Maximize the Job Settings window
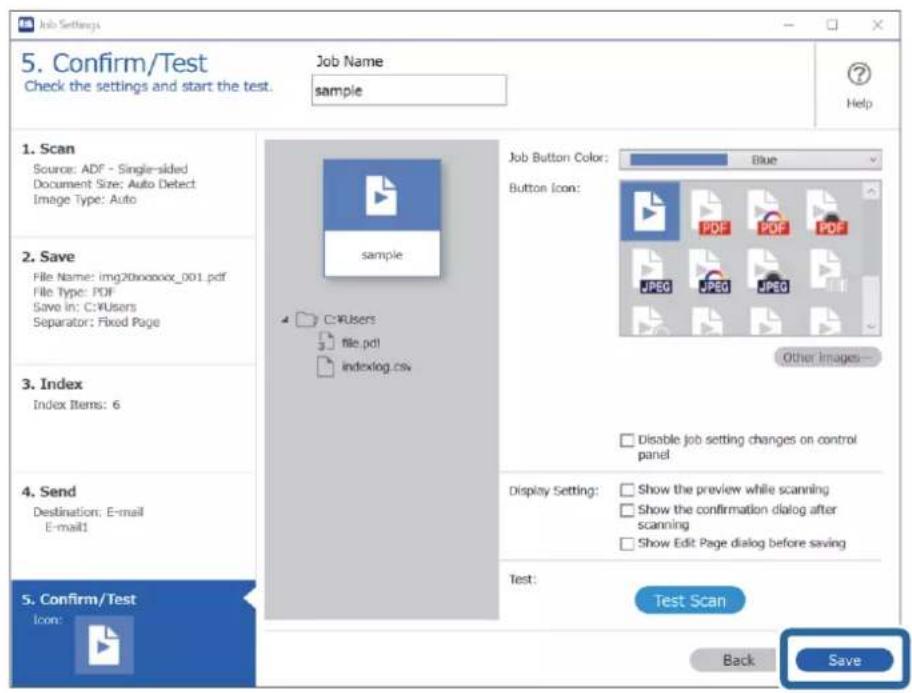Screen dimensions: 912x693 (x=832, y=25)
